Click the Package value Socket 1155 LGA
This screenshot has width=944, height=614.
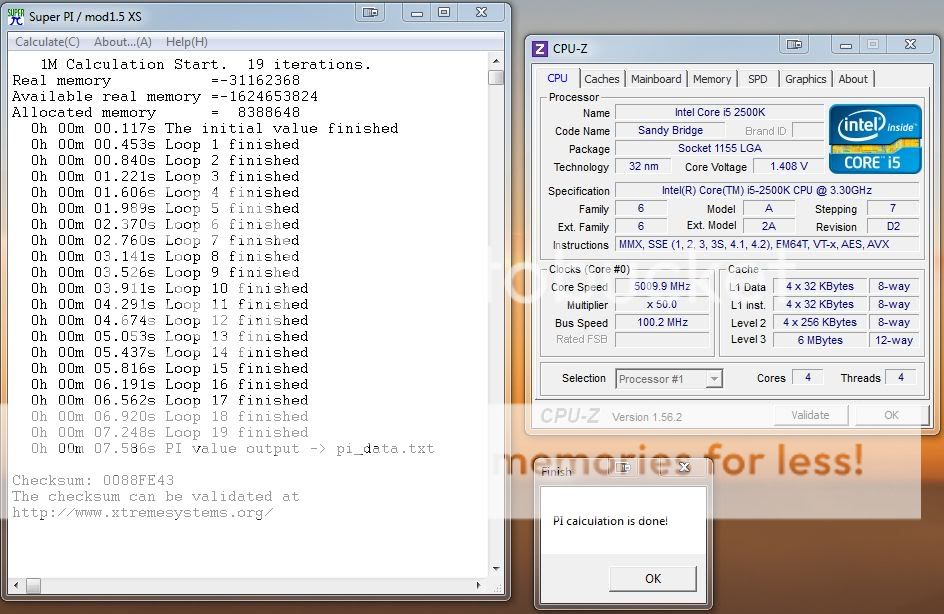click(x=719, y=148)
